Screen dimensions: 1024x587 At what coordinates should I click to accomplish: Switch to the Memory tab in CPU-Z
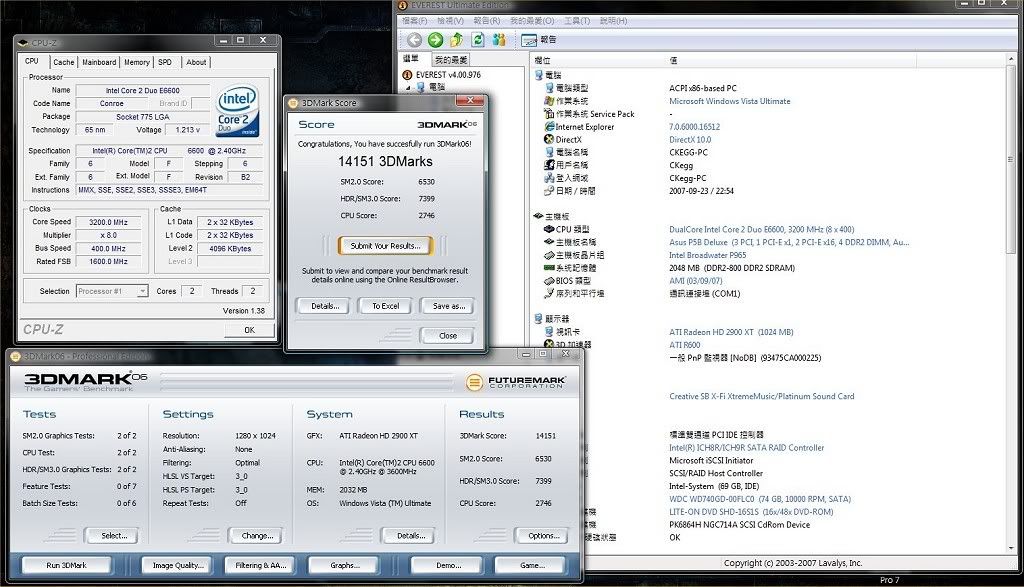coord(137,62)
